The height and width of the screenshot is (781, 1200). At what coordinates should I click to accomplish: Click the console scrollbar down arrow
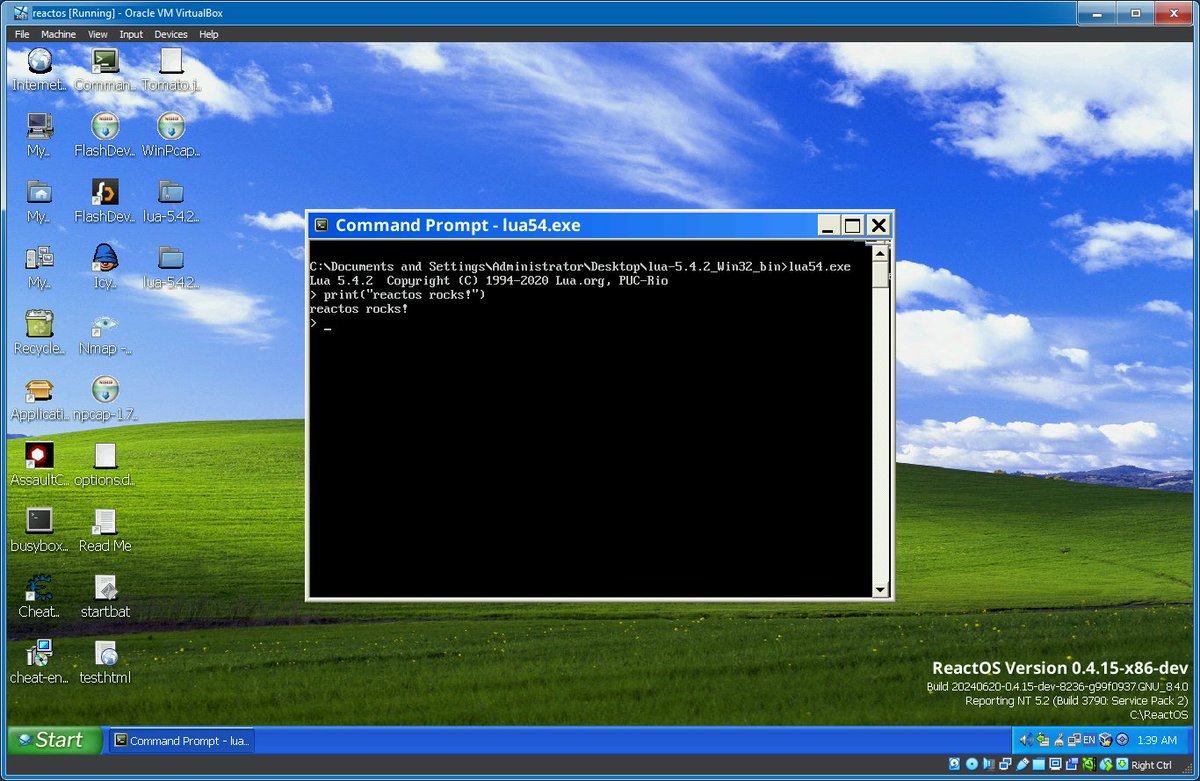(880, 588)
